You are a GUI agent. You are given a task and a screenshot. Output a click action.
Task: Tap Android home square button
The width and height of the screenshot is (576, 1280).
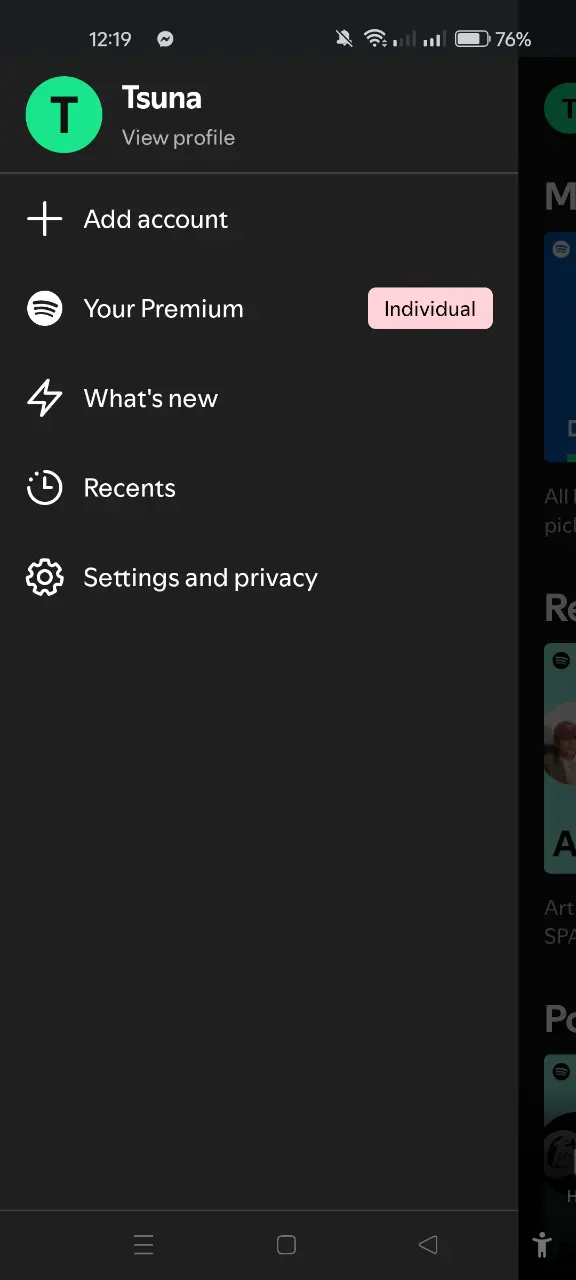(x=286, y=1245)
